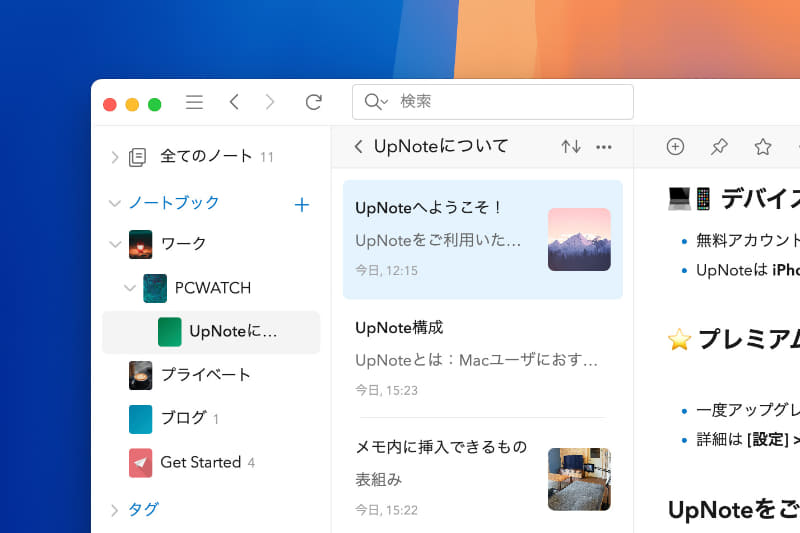Image resolution: width=800 pixels, height=533 pixels.
Task: Click the sync refresh icon
Action: [x=313, y=102]
